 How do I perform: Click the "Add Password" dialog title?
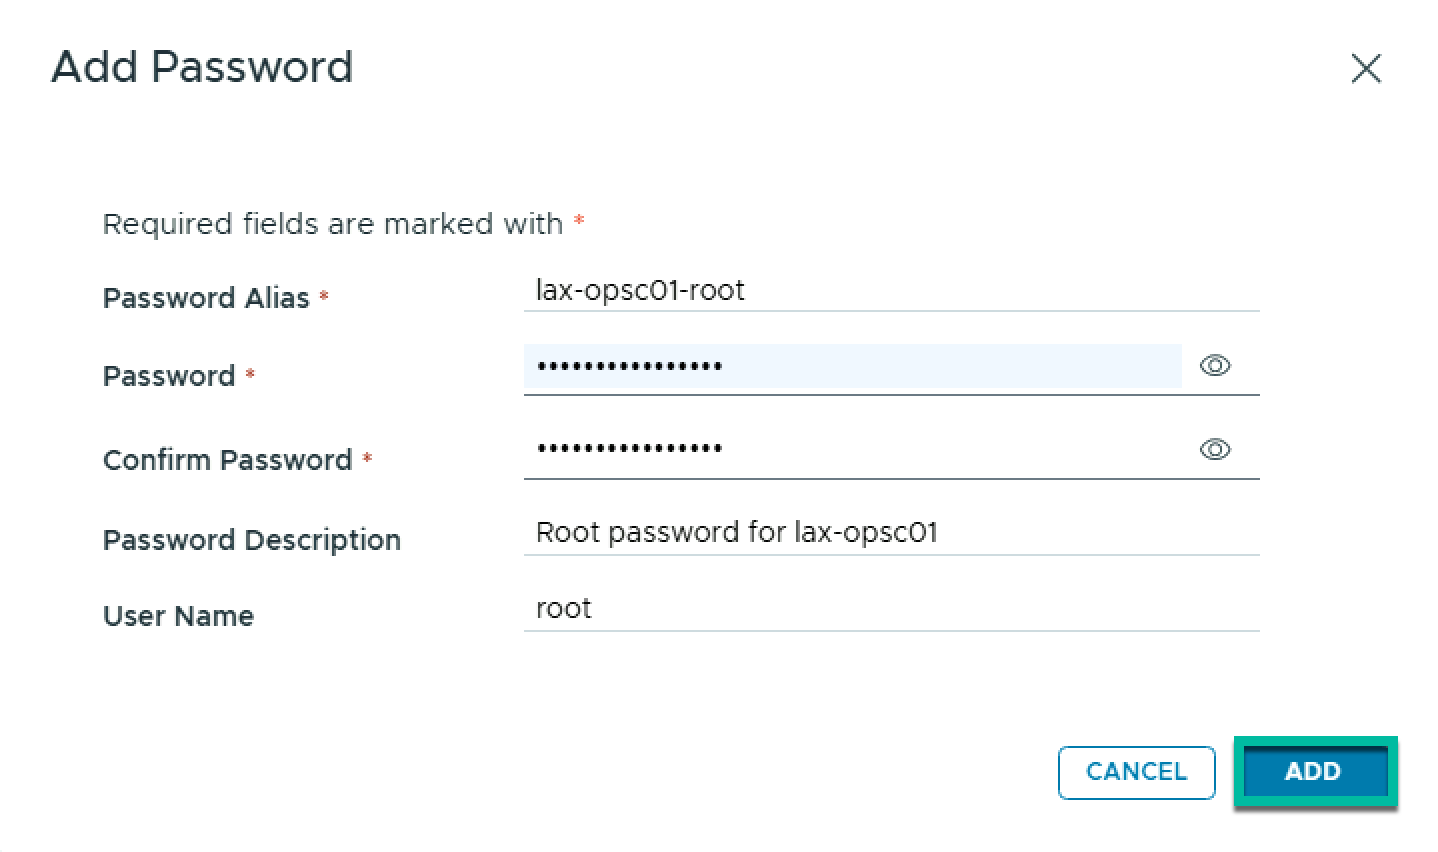pos(202,68)
